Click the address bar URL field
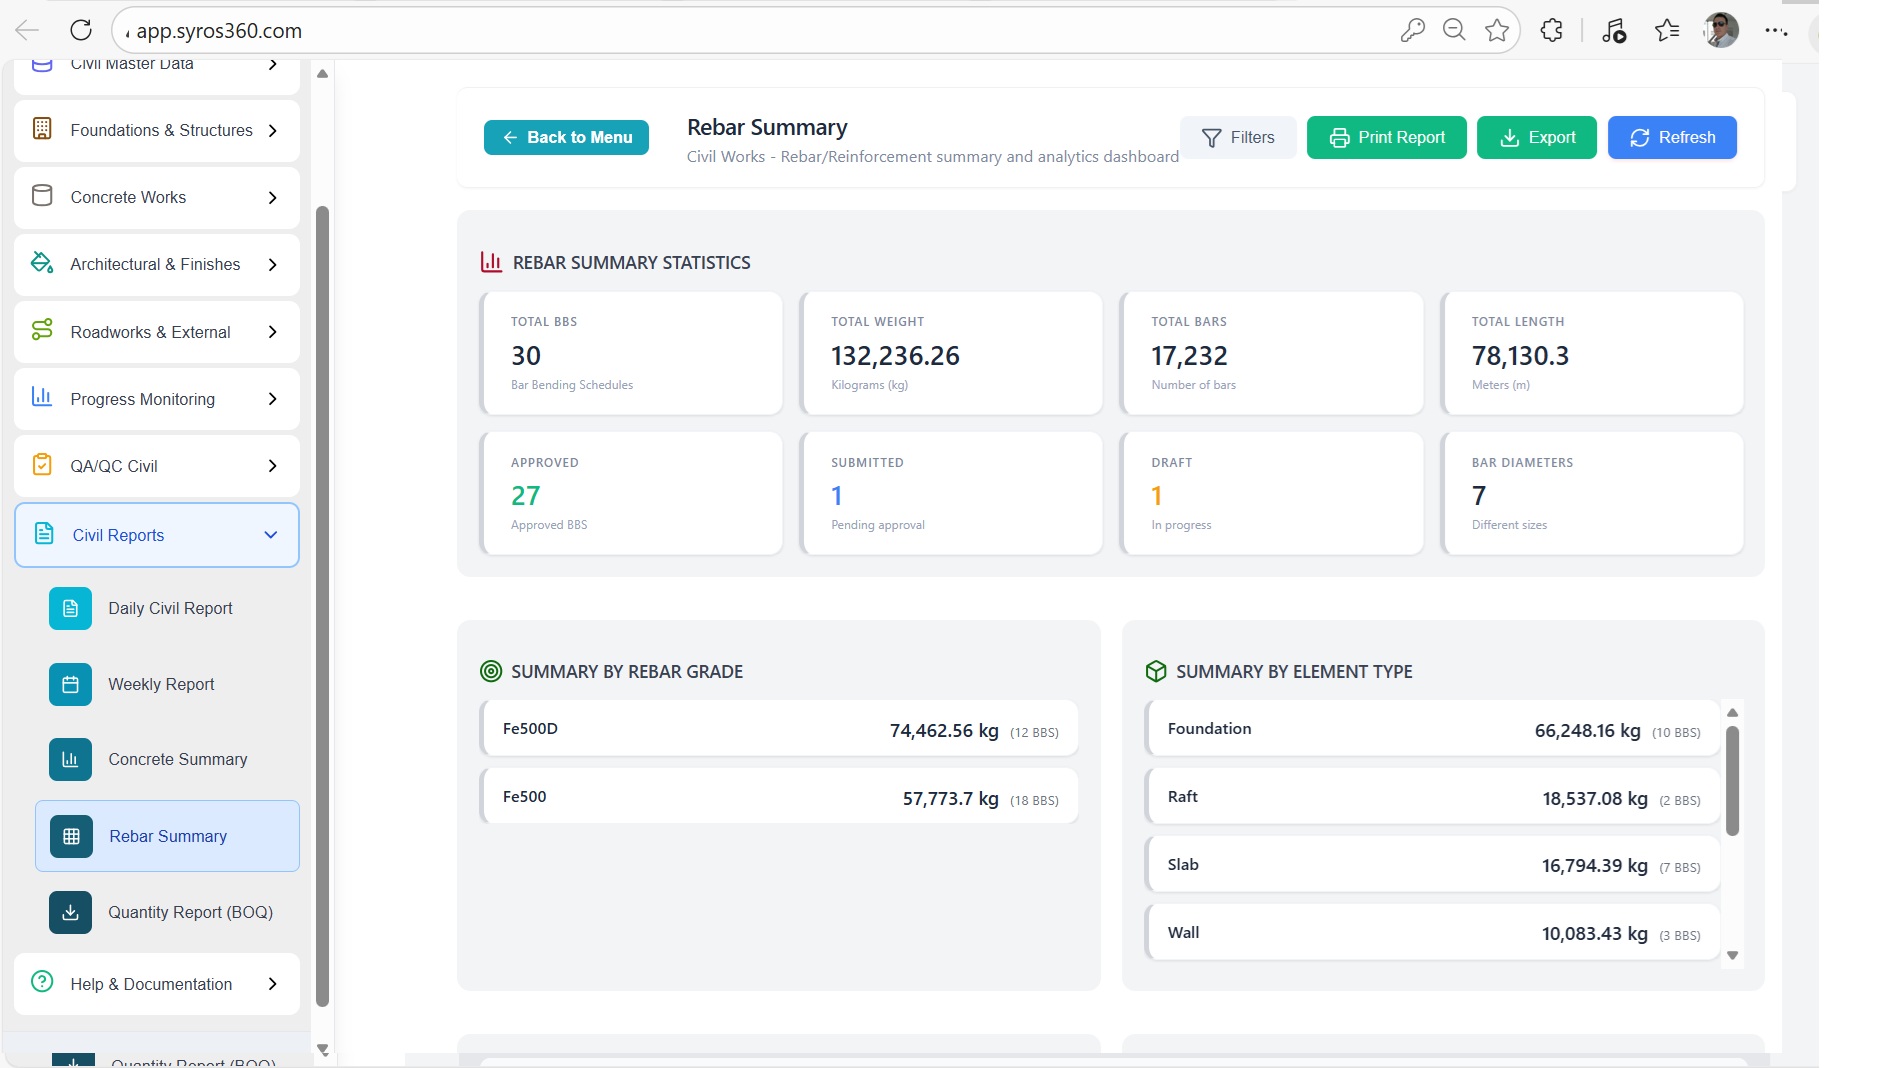 click(700, 30)
